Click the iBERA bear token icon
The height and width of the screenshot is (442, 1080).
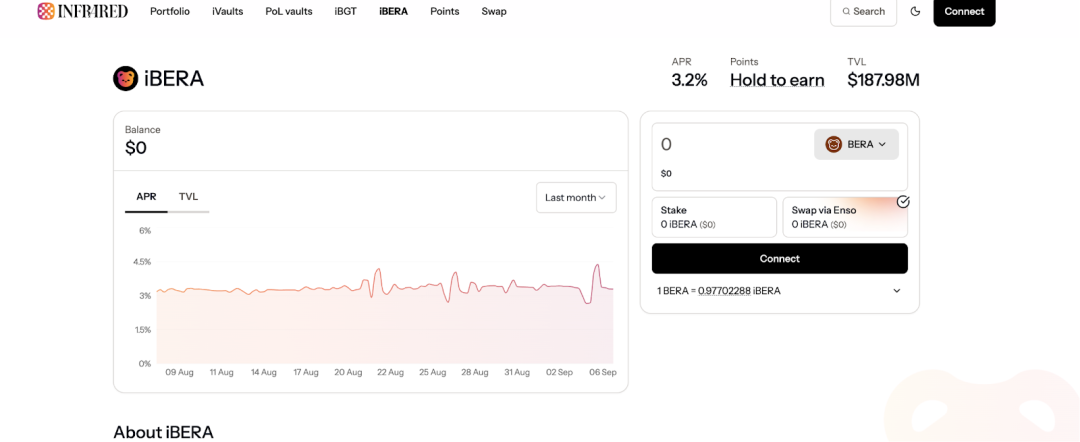tap(126, 79)
